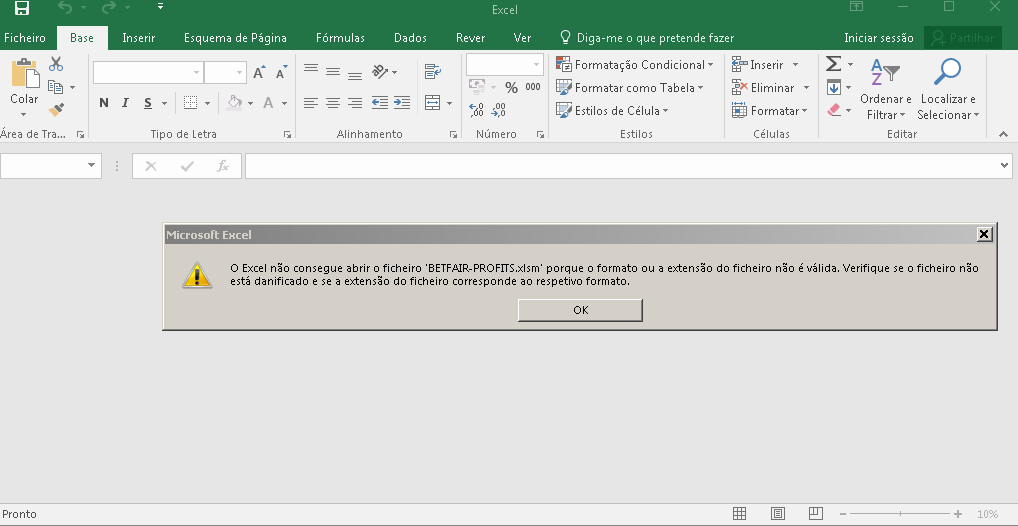Click the Partilhar button
Viewport: 1018px width, 526px height.
[x=963, y=38]
